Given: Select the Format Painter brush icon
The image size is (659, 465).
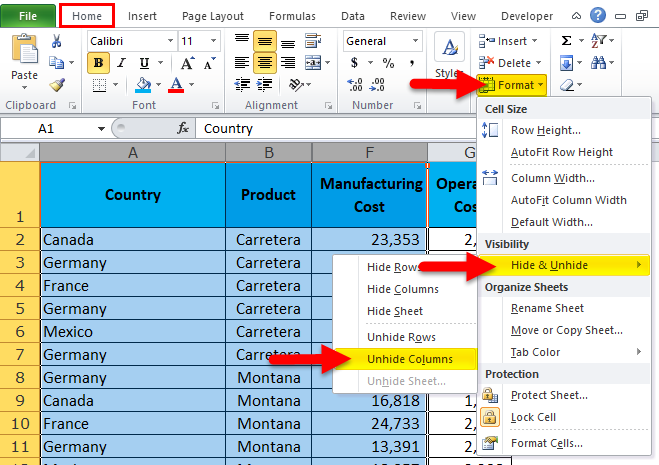Looking at the screenshot, I should tap(57, 85).
